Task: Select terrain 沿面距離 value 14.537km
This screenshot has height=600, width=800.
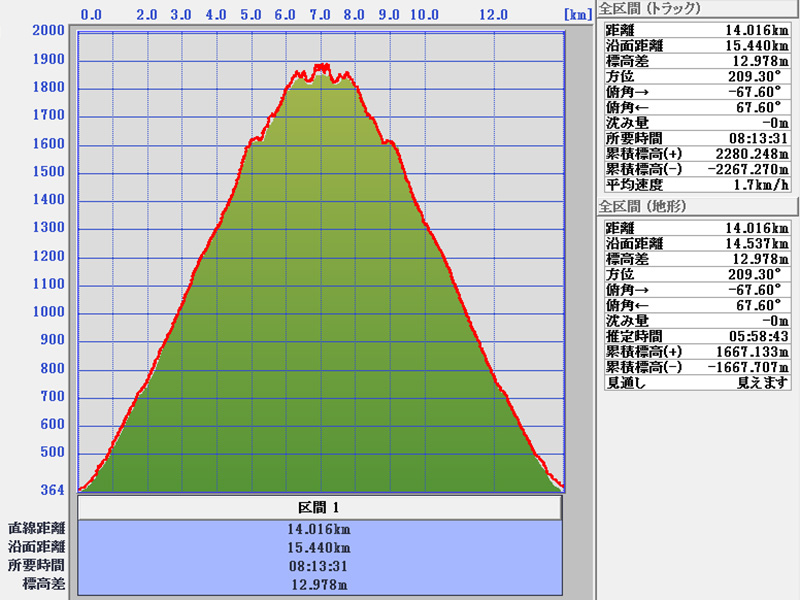Action: coord(757,243)
